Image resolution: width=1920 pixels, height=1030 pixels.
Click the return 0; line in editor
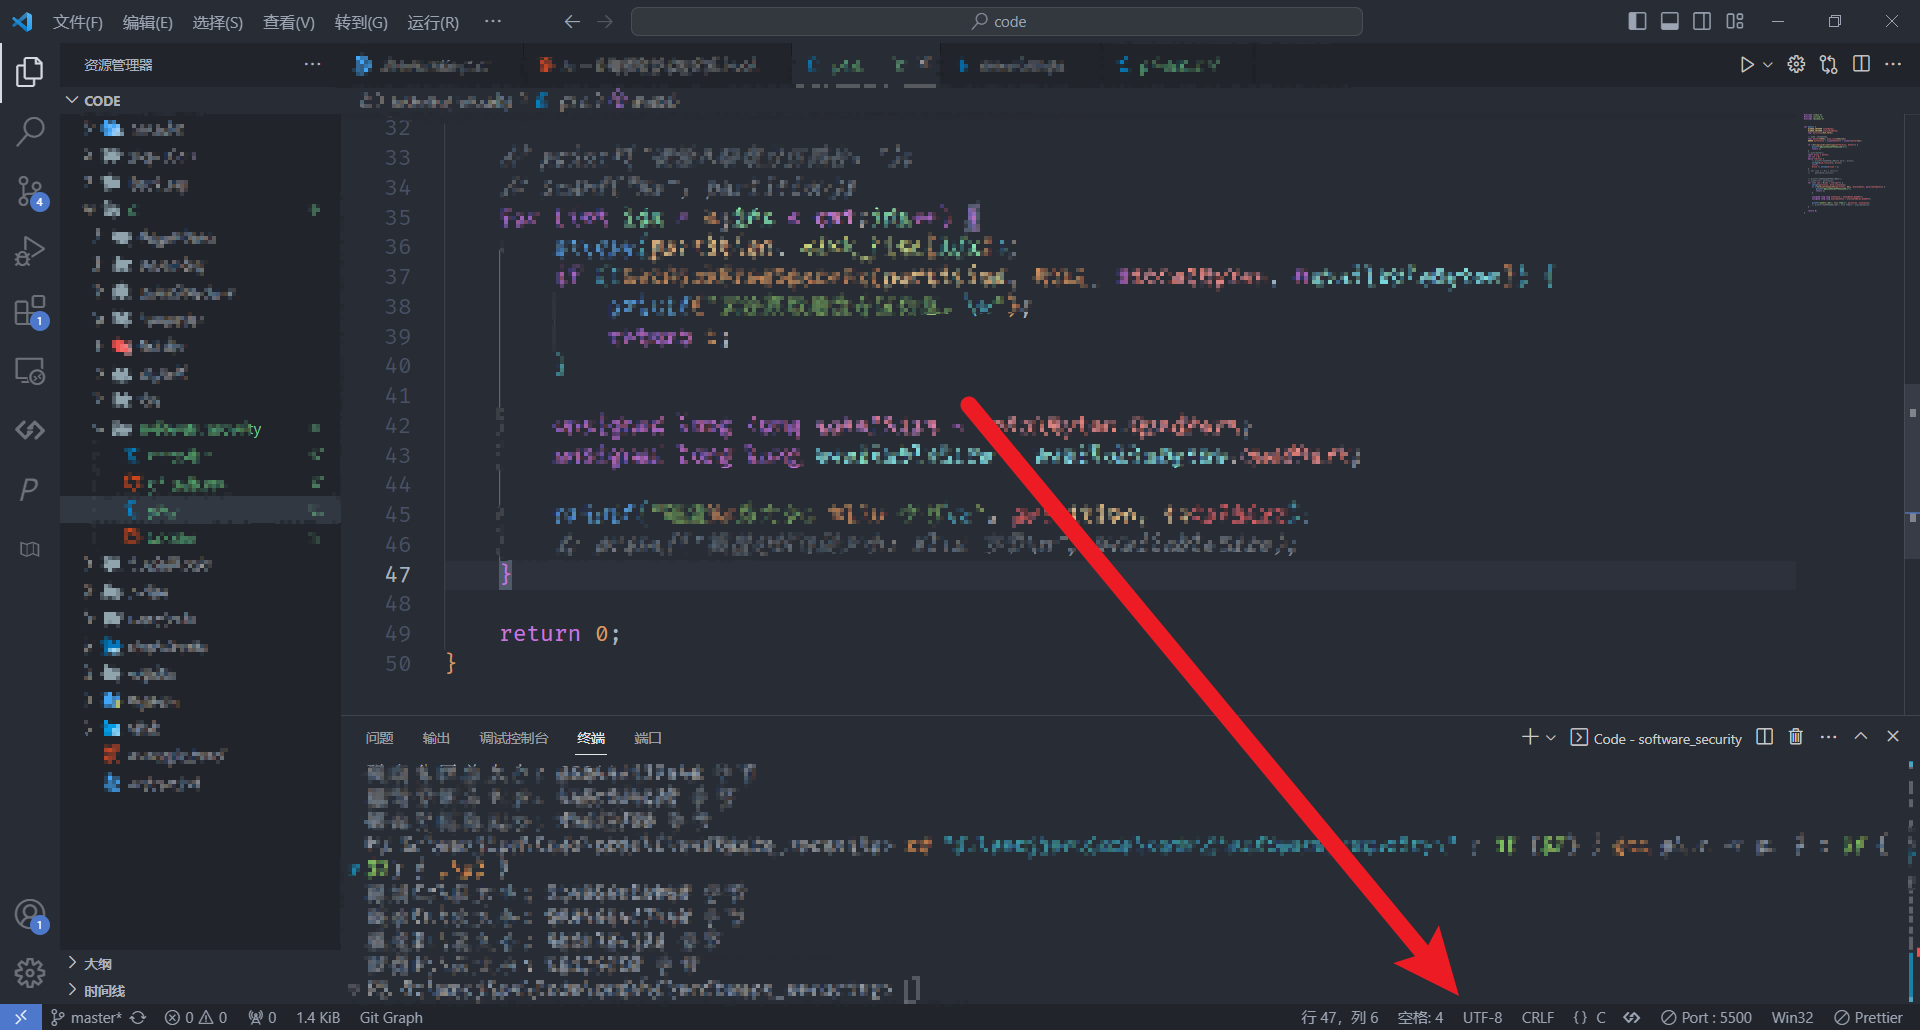point(559,634)
